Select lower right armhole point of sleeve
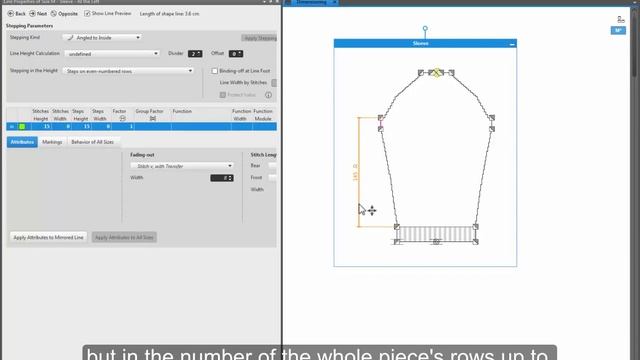Viewport: 640px width, 360px height. [492, 129]
